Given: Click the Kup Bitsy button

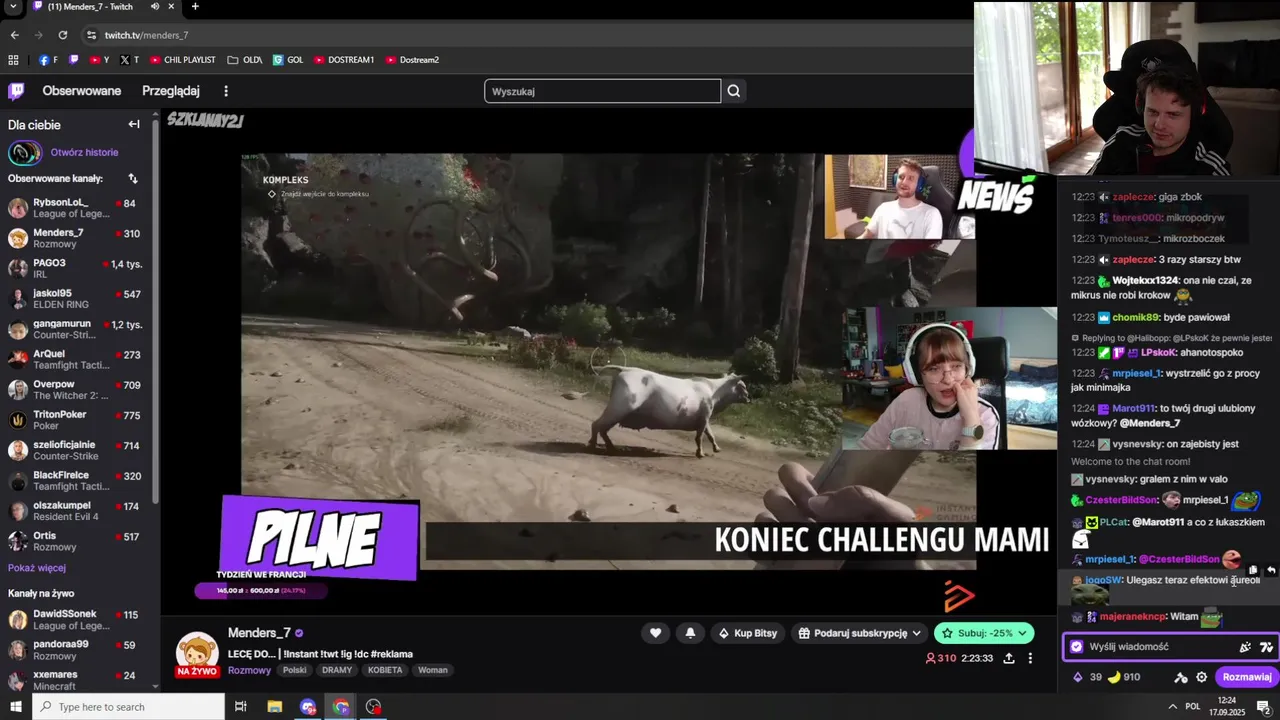Looking at the screenshot, I should coord(747,633).
